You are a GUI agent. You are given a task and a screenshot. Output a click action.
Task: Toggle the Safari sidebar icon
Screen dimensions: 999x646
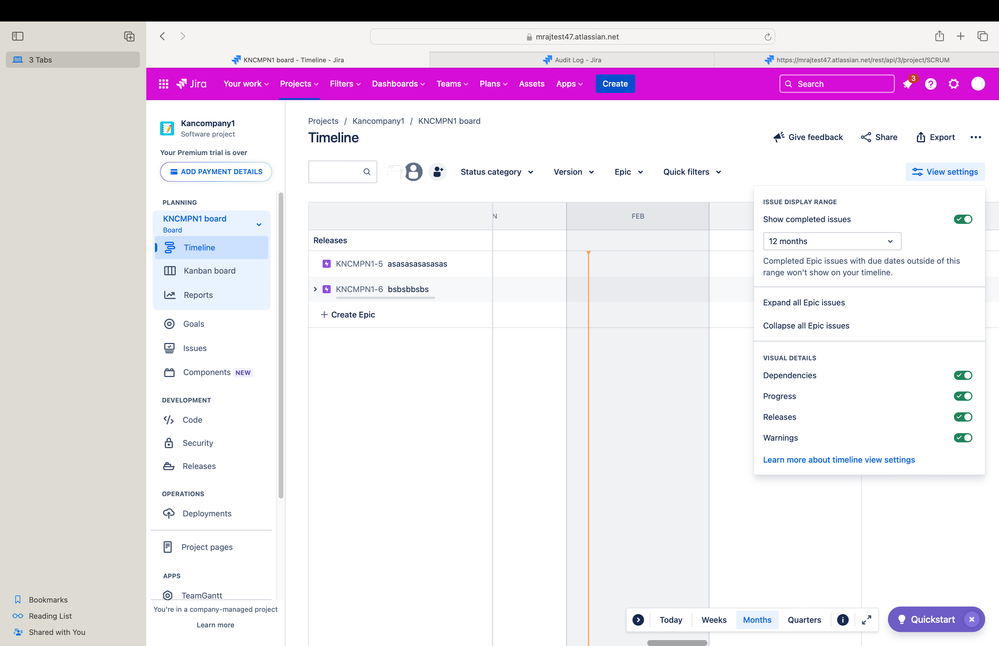click(x=18, y=36)
